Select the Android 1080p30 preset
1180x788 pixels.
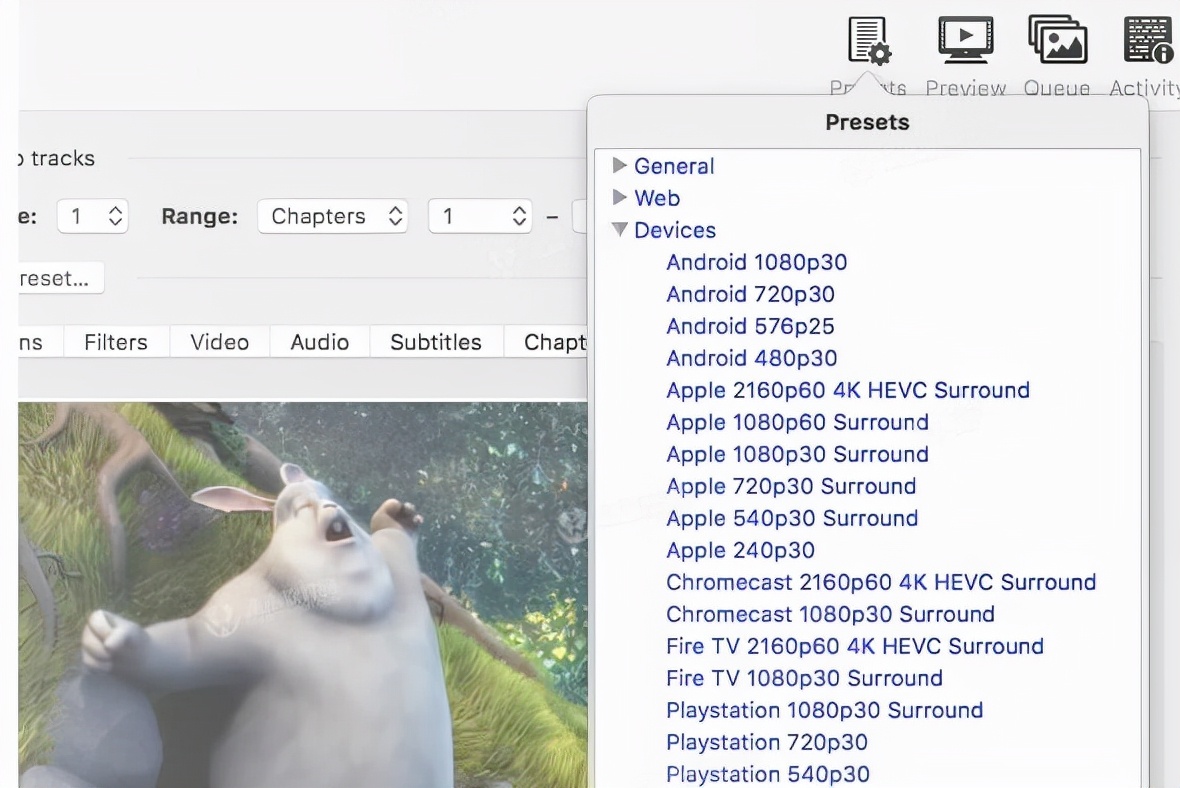pos(757,262)
